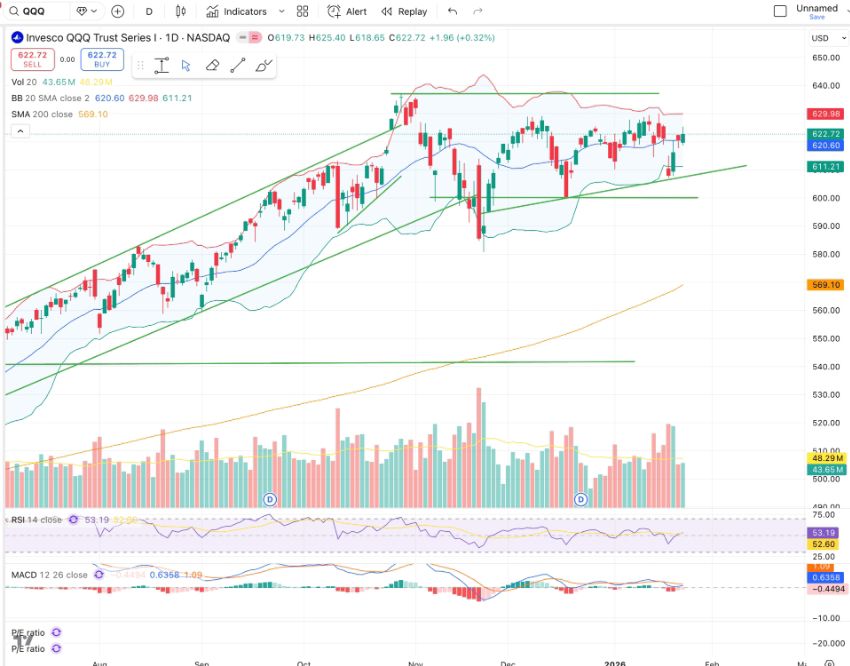Open the Indicators menu
Screen dimensions: 850x666
click(236, 12)
